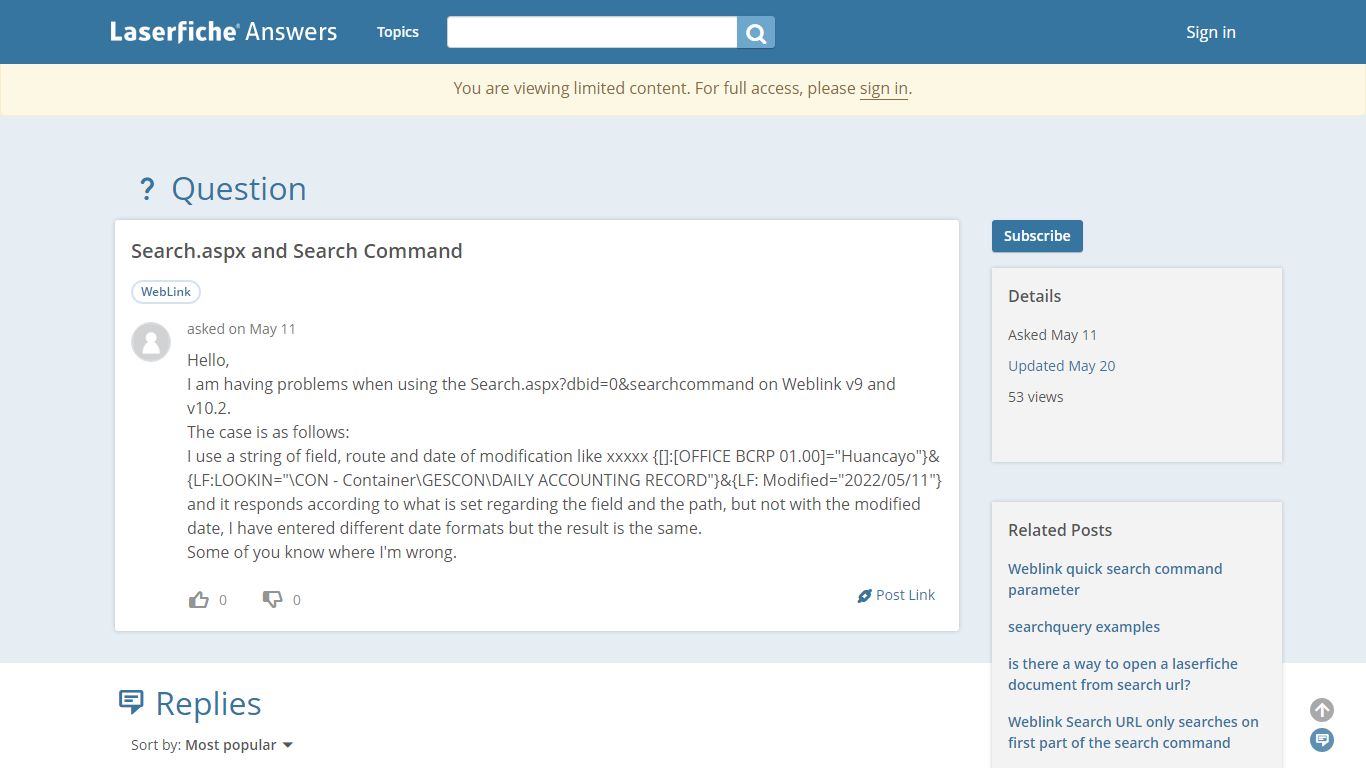Viewport: 1366px width, 768px height.
Task: Click the thumbs up icon
Action: point(198,600)
